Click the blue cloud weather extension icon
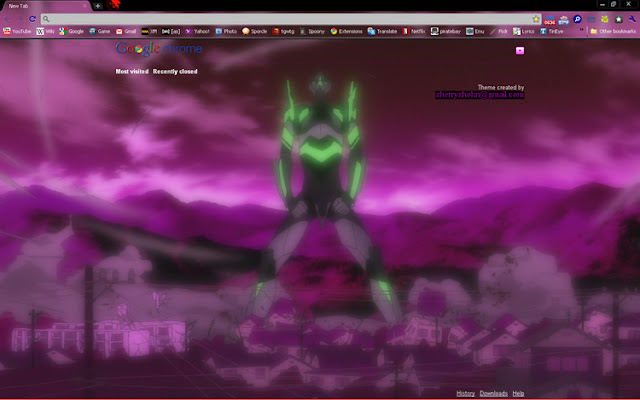This screenshot has width=640, height=400. click(564, 19)
